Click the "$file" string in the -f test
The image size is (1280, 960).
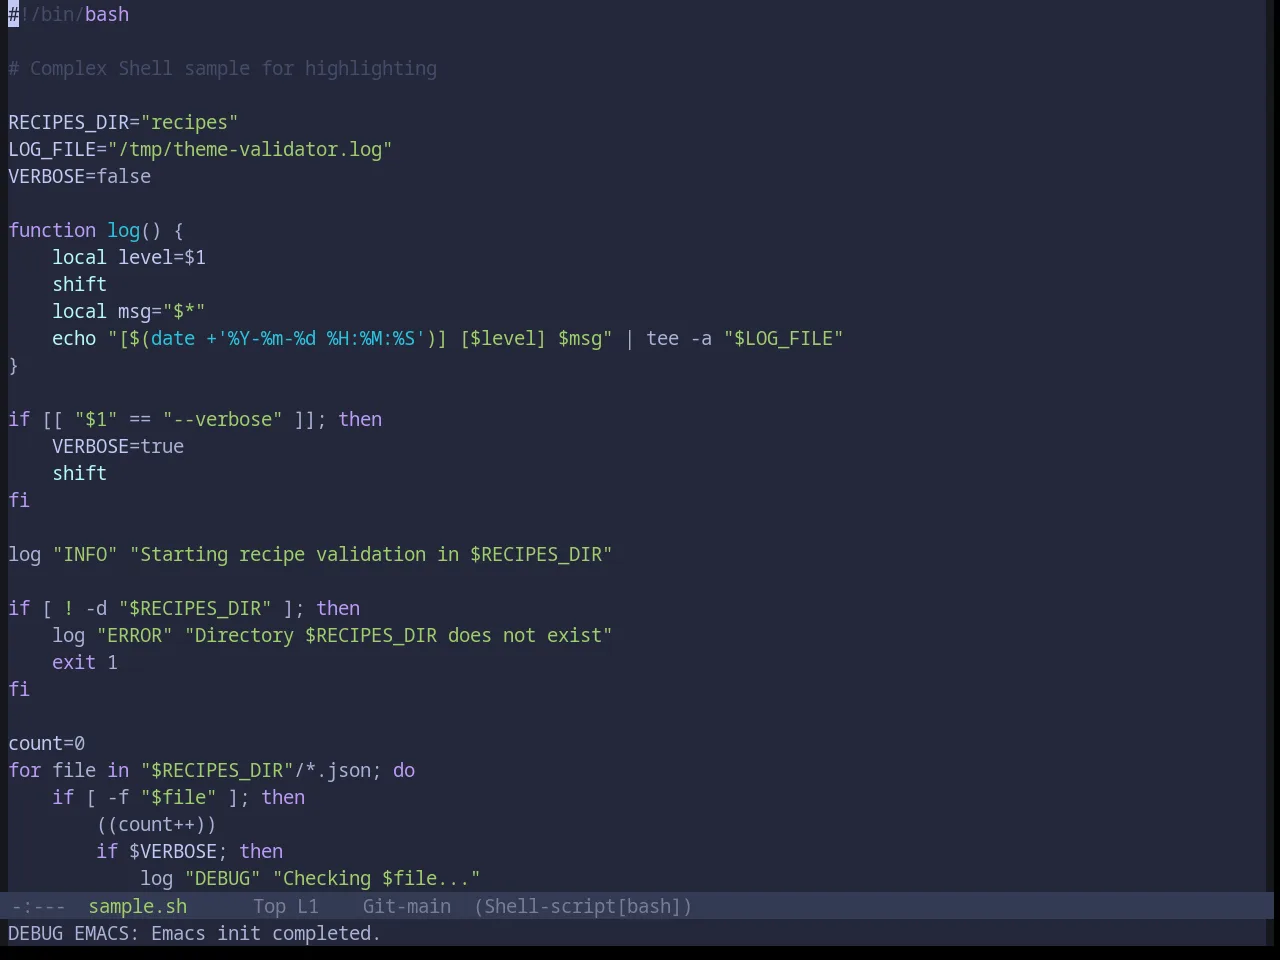[179, 797]
